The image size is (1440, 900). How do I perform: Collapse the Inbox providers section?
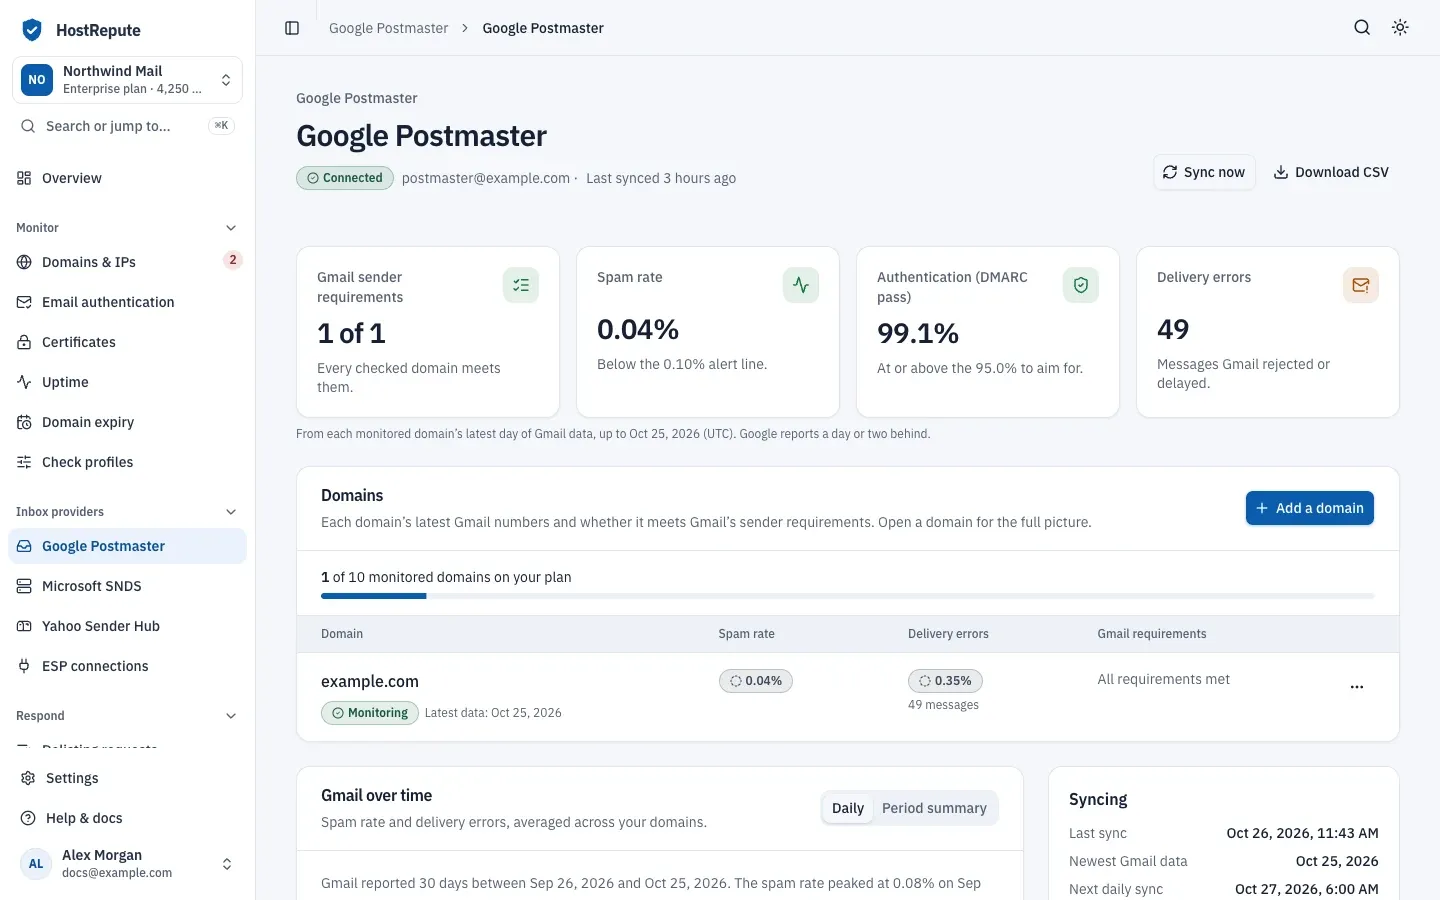(127, 512)
